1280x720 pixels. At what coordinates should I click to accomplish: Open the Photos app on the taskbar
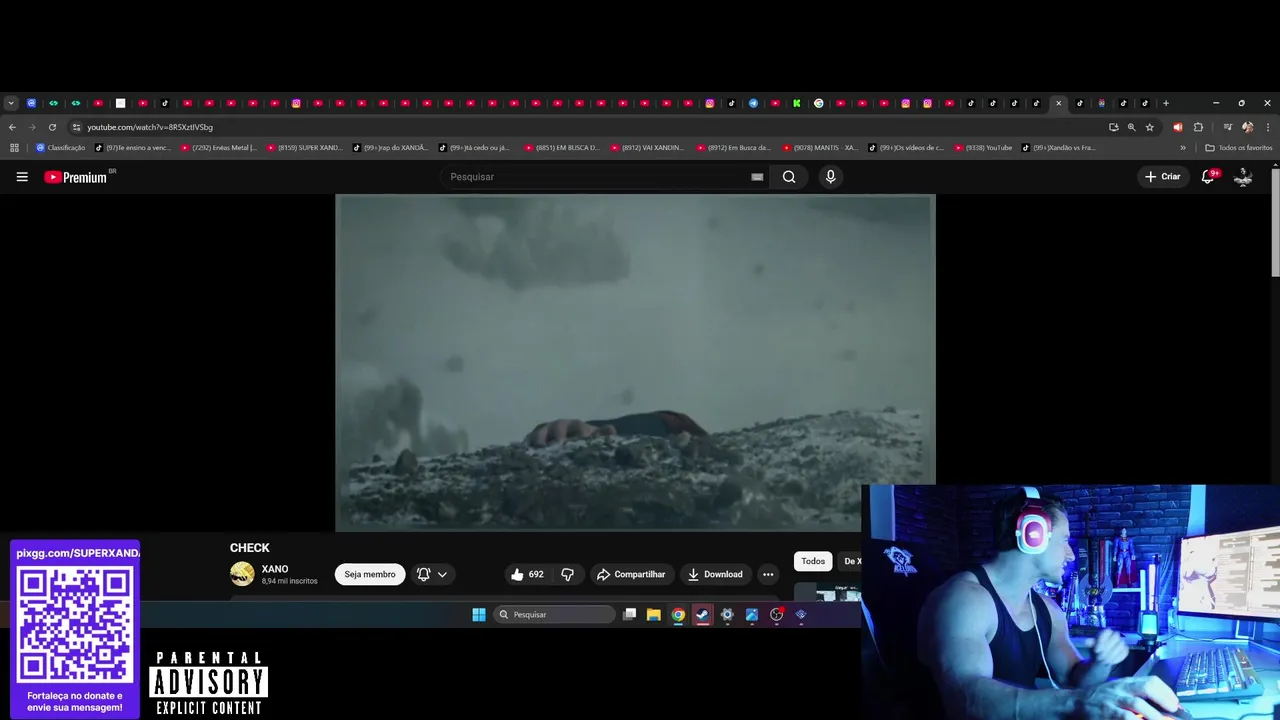[x=752, y=615]
